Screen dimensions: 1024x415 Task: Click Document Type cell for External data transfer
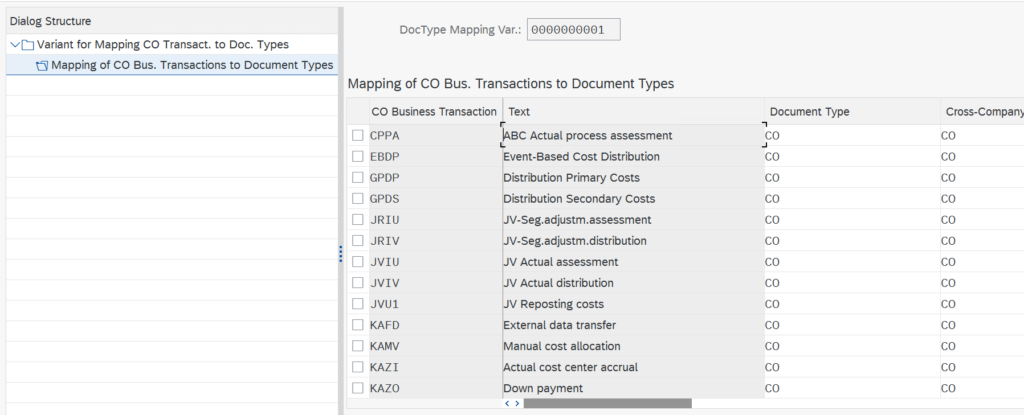coord(850,325)
